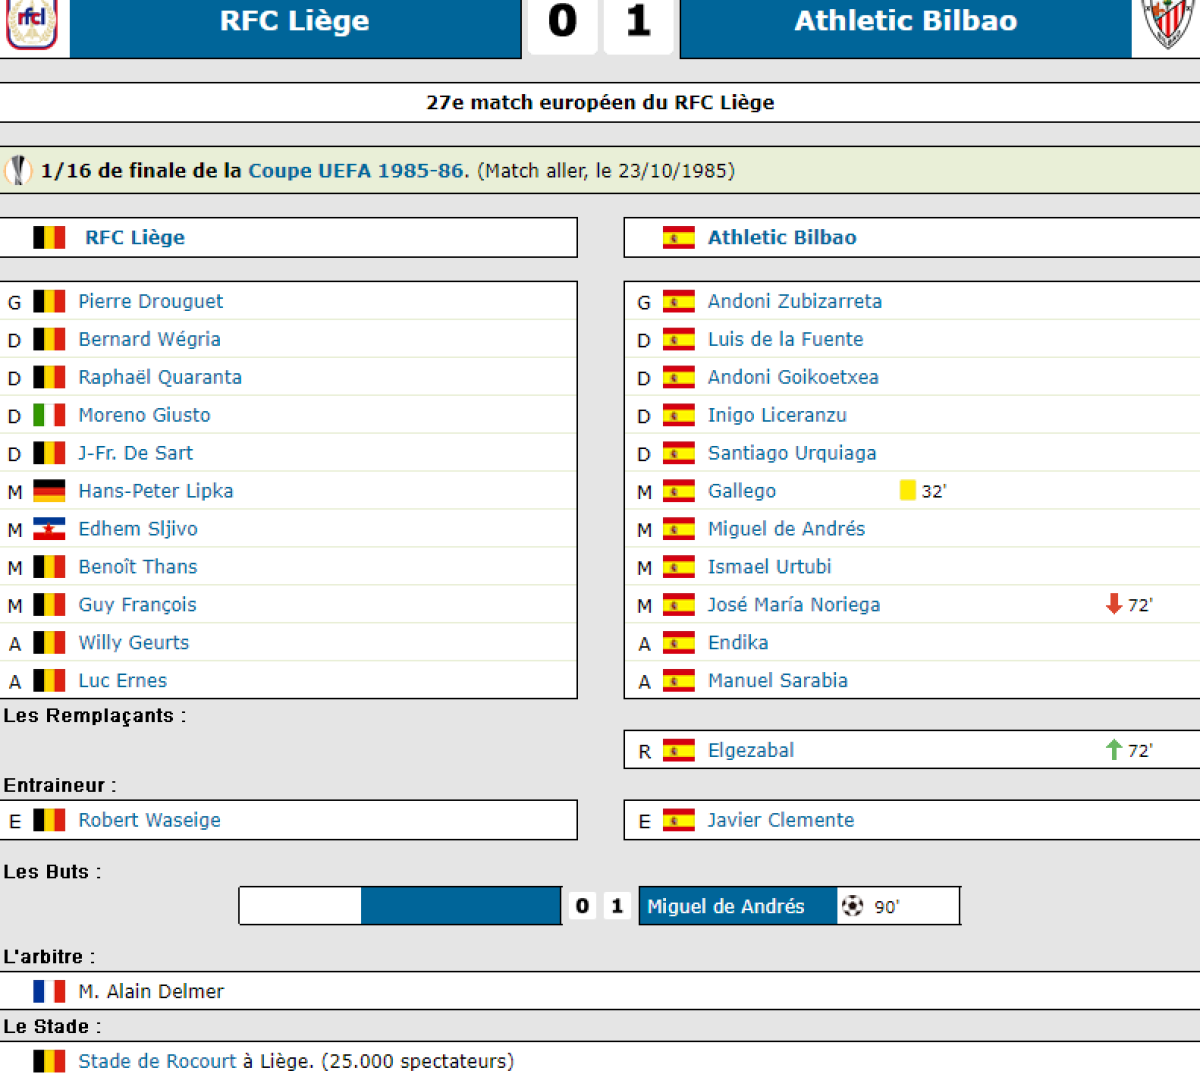Click the Italian flag beside Moreno Giusto
The height and width of the screenshot is (1074, 1200).
(49, 415)
